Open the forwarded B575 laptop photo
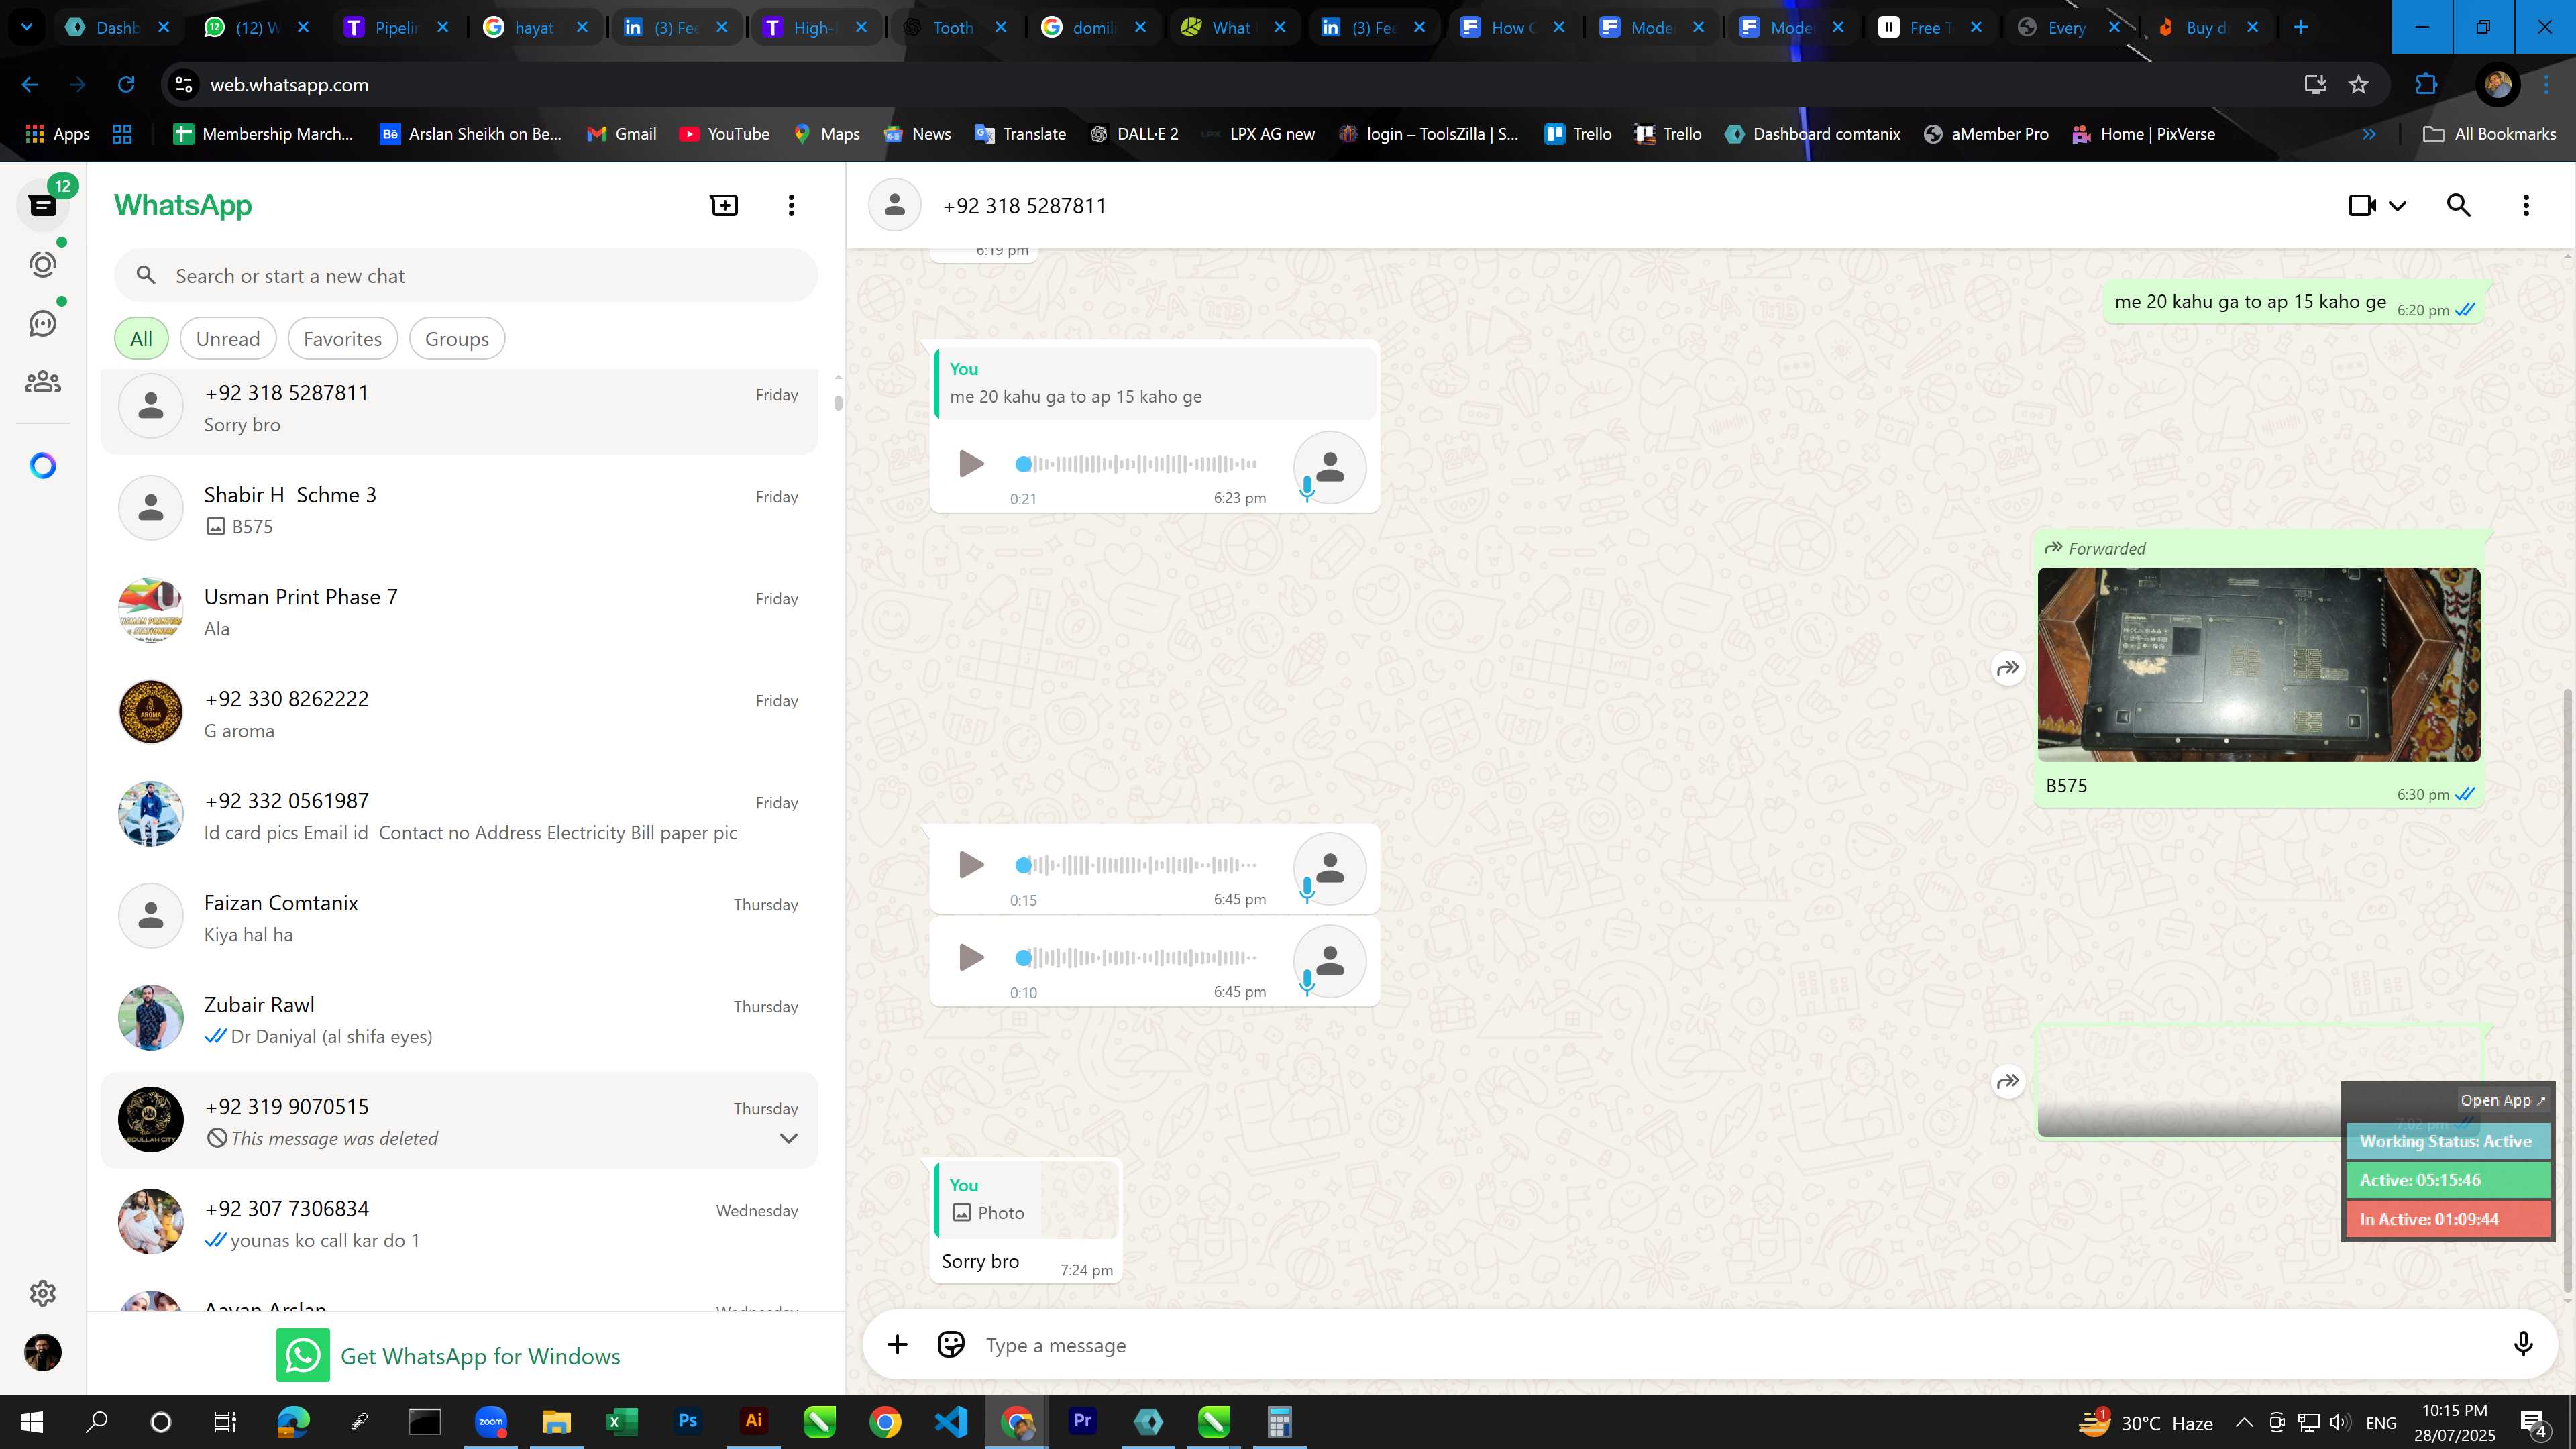 (2259, 665)
